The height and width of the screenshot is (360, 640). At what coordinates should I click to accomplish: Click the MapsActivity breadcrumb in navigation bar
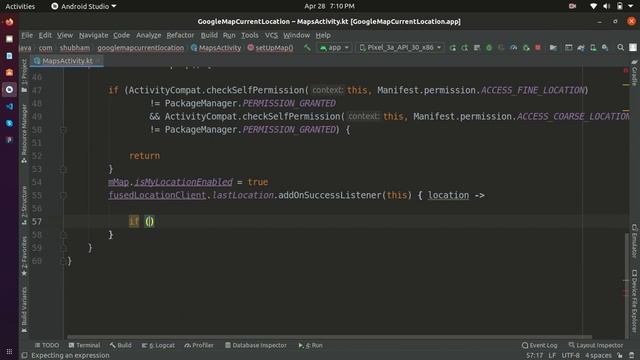click(216, 48)
